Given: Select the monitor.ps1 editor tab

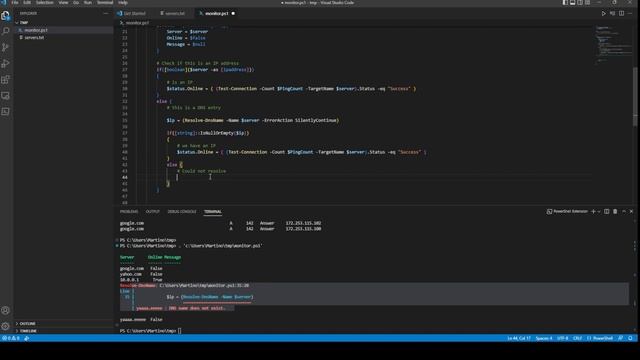Looking at the screenshot, I should pyautogui.click(x=217, y=13).
